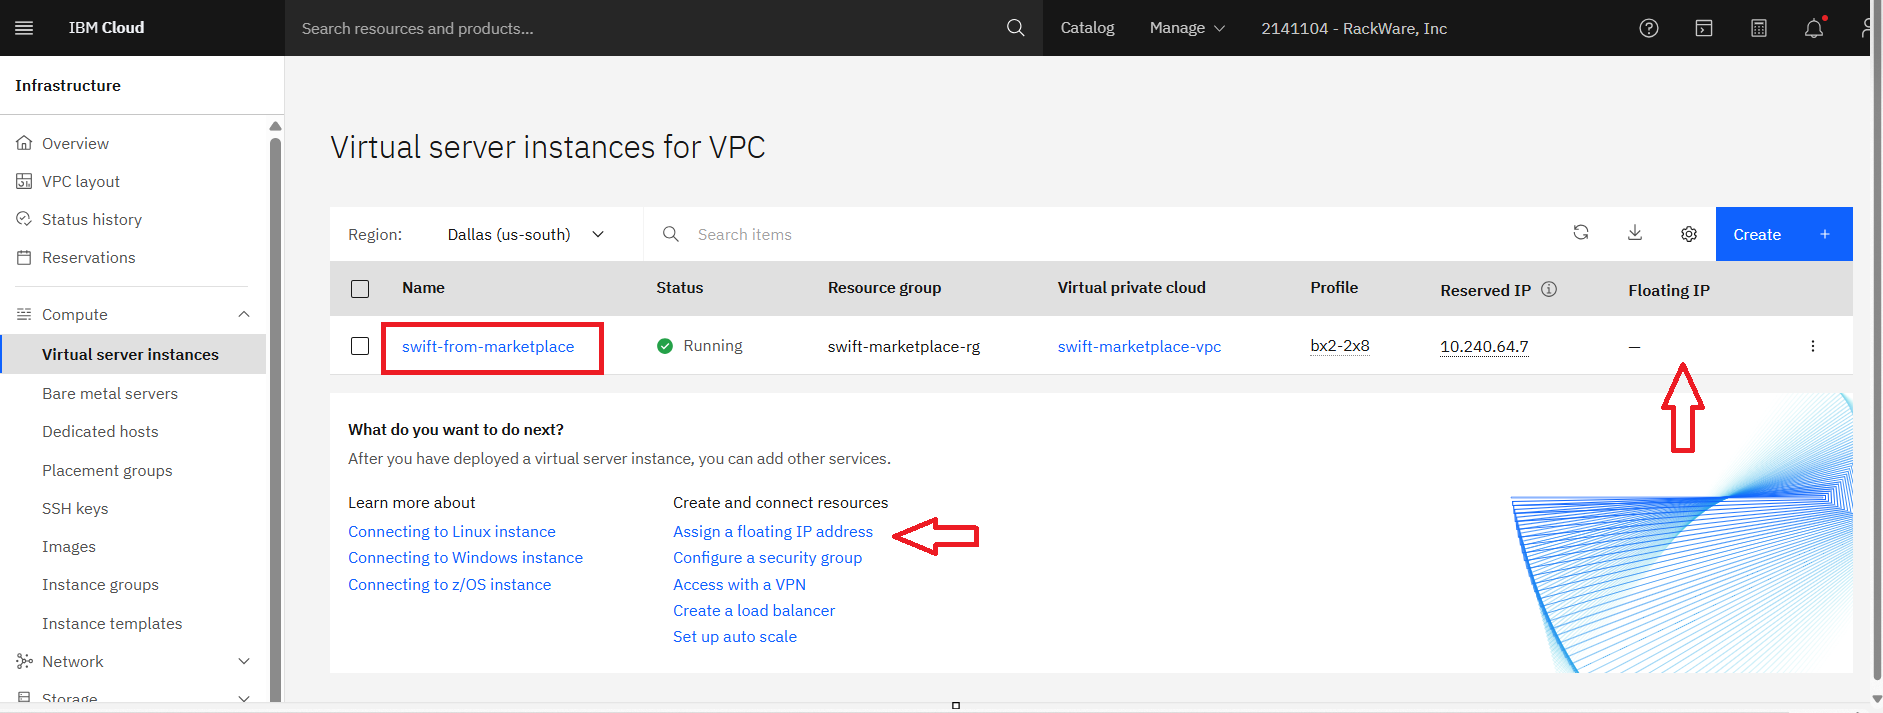
Task: Open swift-marketplace-vpc link
Action: pos(1139,346)
